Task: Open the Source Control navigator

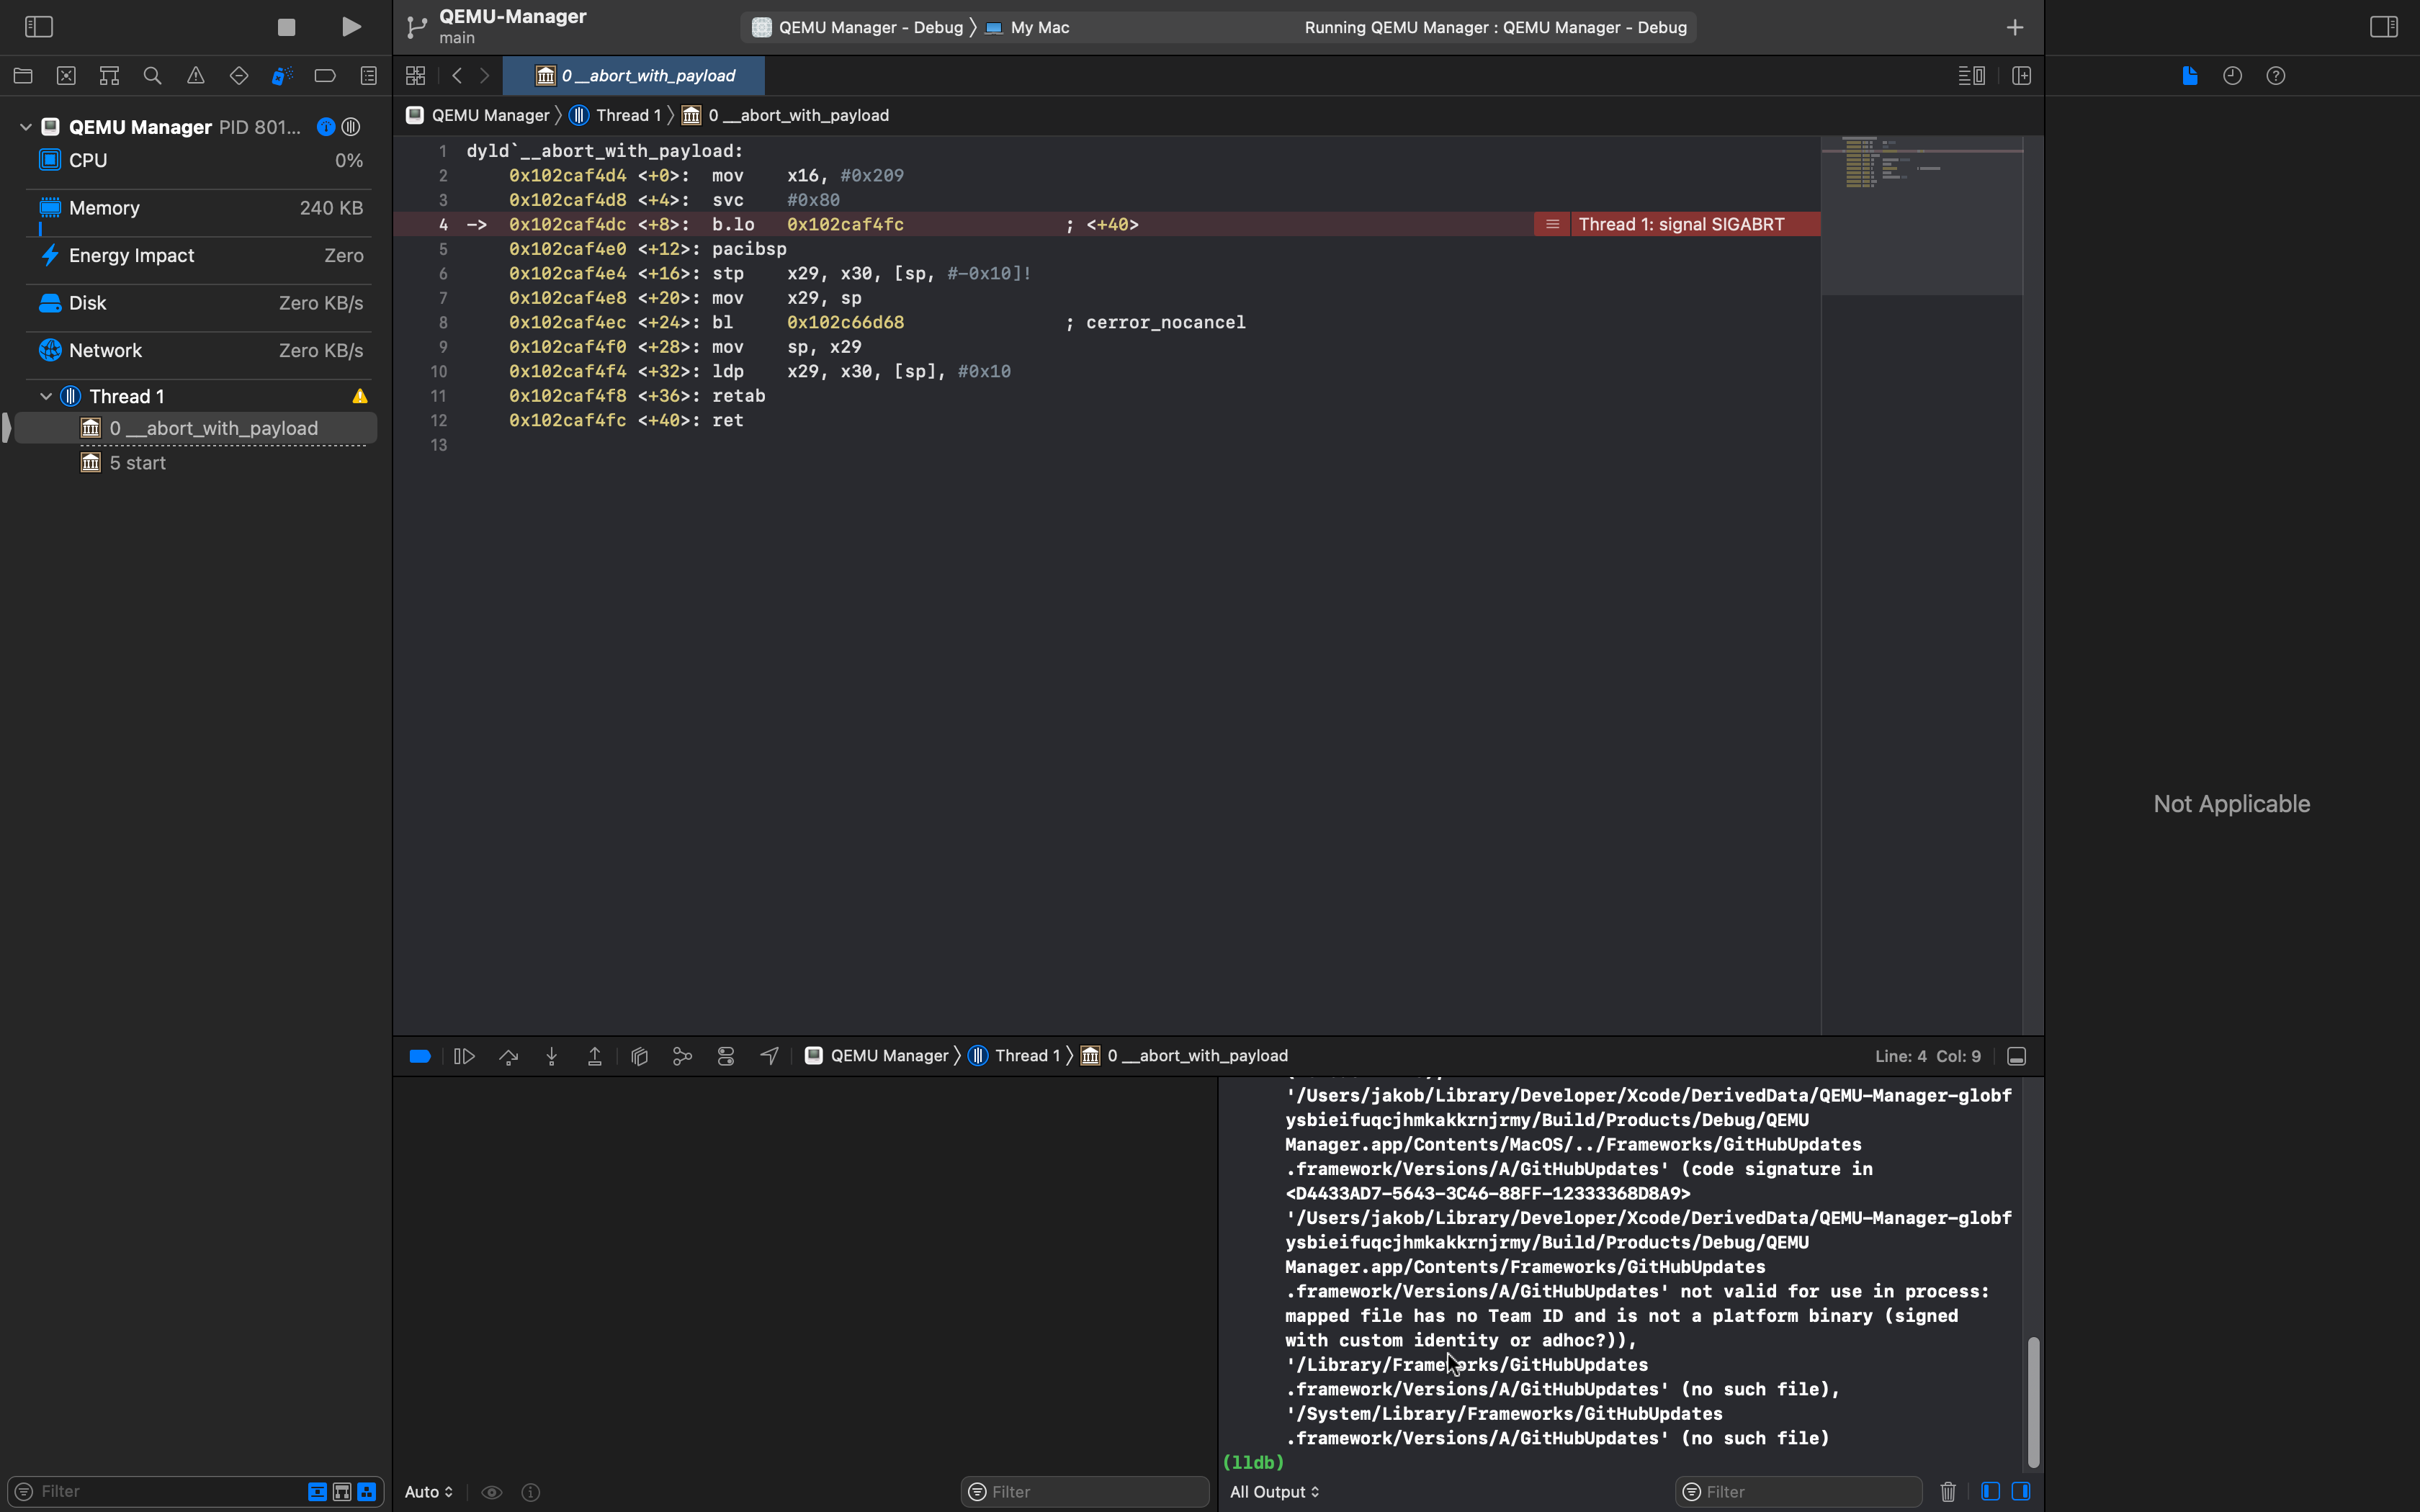Action: click(x=66, y=76)
